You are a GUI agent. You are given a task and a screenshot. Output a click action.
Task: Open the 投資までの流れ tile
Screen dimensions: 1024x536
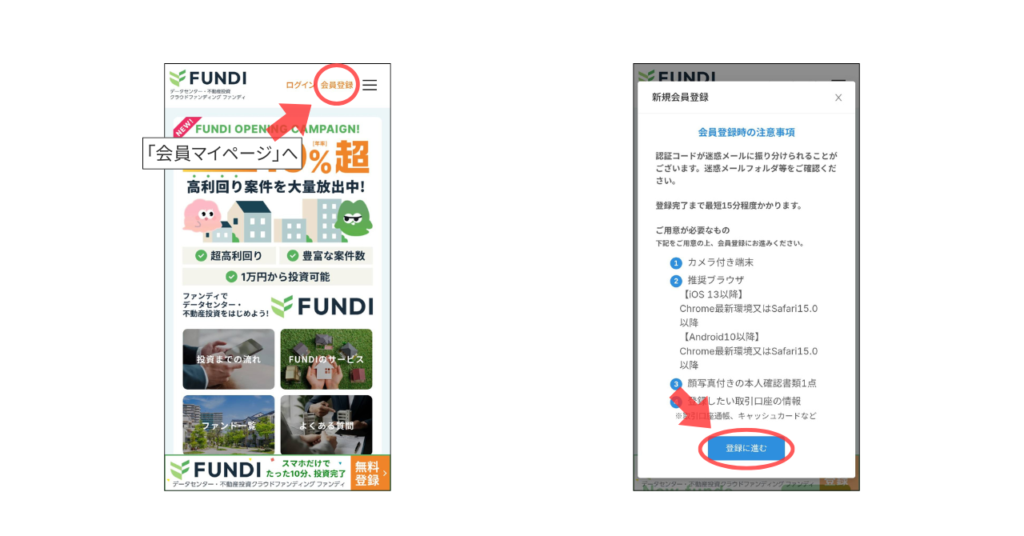pyautogui.click(x=229, y=359)
